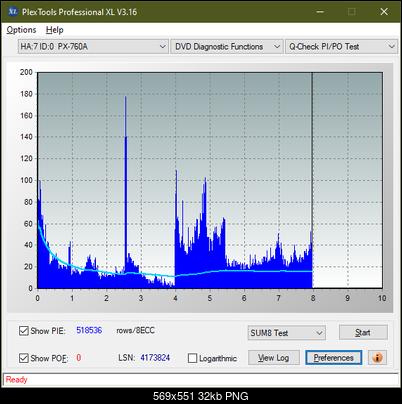Image resolution: width=402 pixels, height=404 pixels.
Task: Open the orange info icon button
Action: [377, 358]
